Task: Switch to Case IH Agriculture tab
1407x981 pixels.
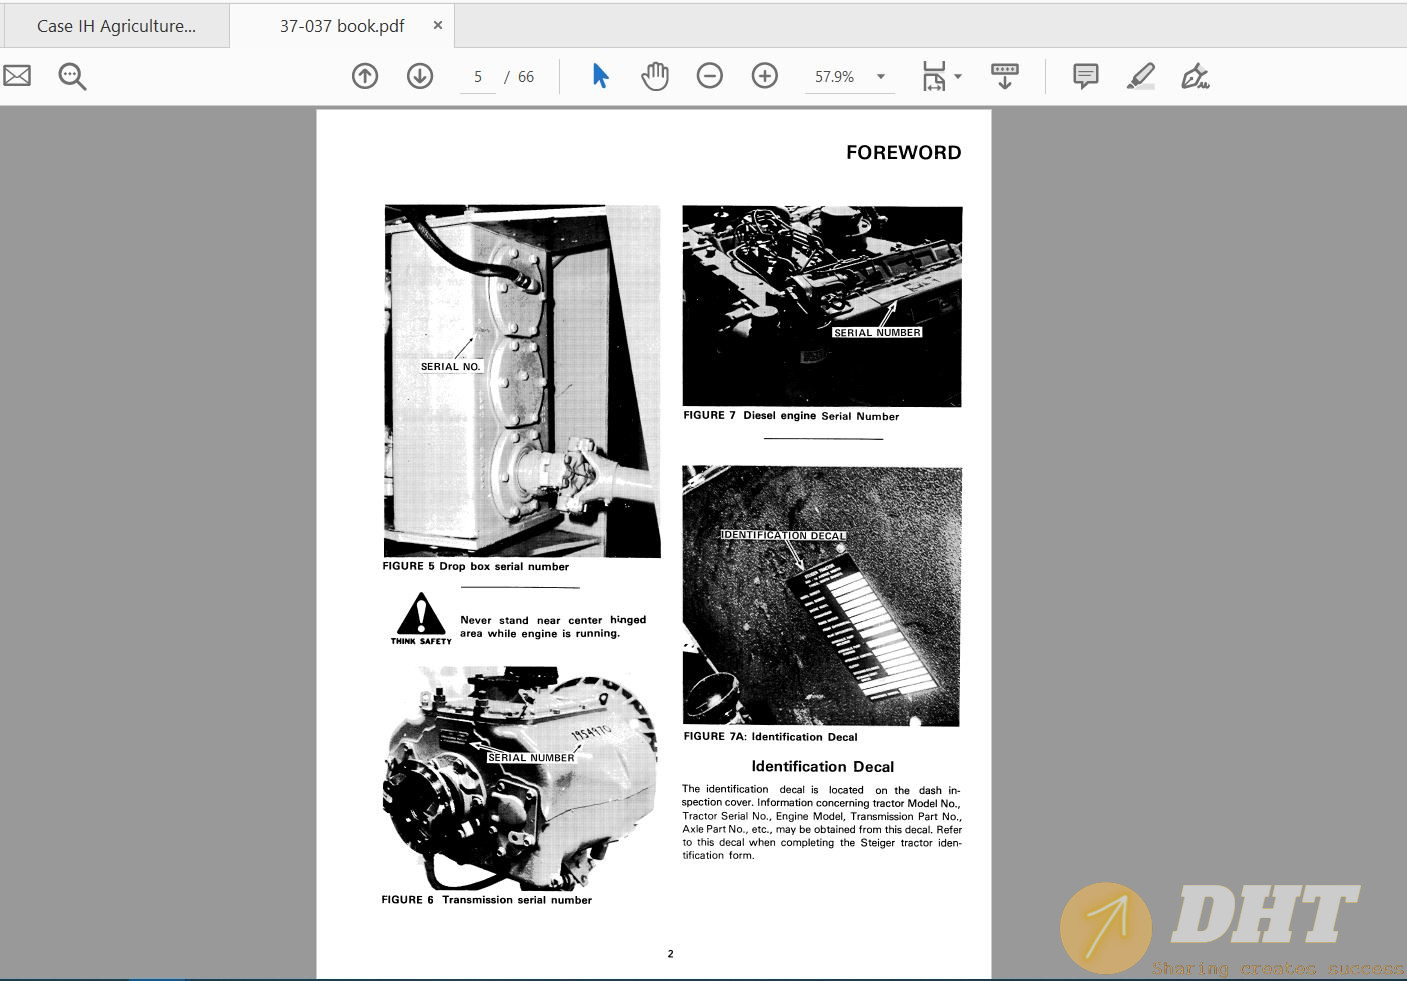Action: (x=116, y=26)
